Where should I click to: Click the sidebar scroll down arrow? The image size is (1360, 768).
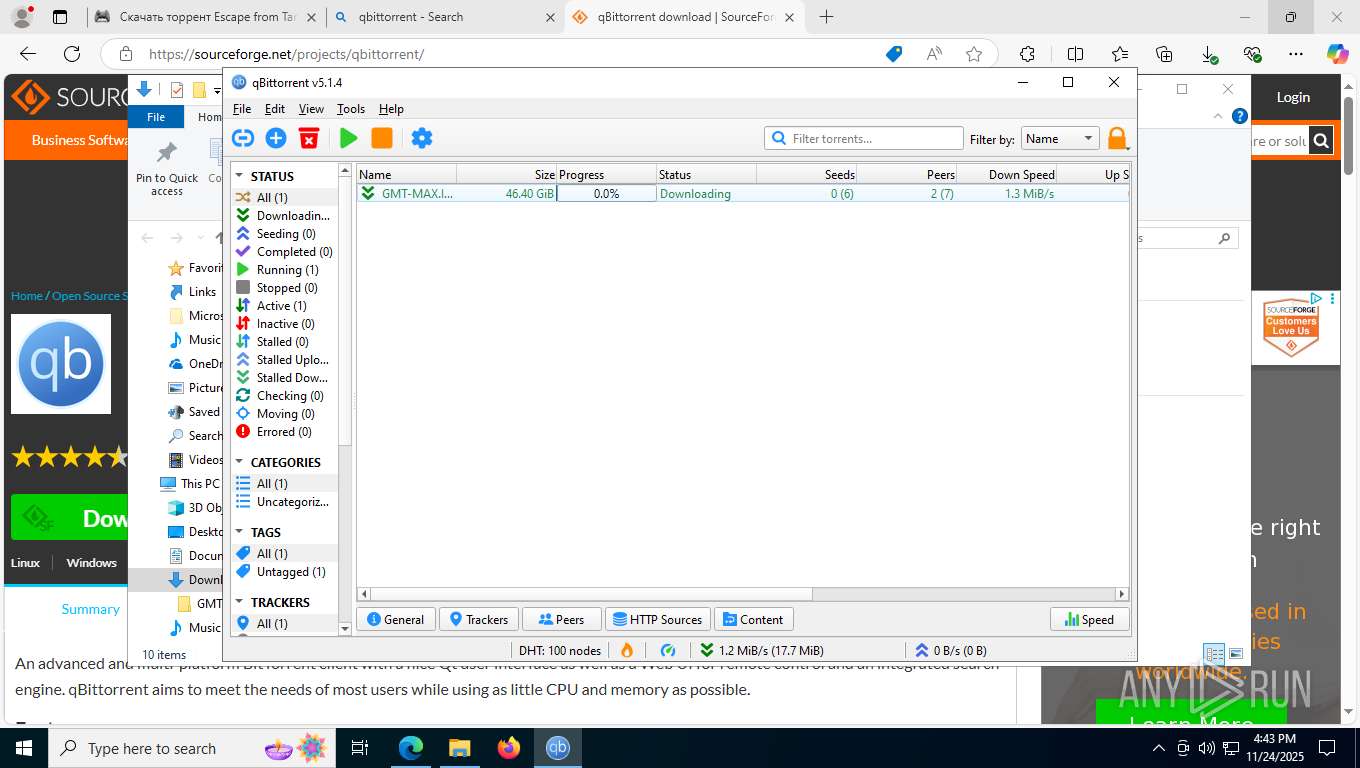click(x=345, y=629)
